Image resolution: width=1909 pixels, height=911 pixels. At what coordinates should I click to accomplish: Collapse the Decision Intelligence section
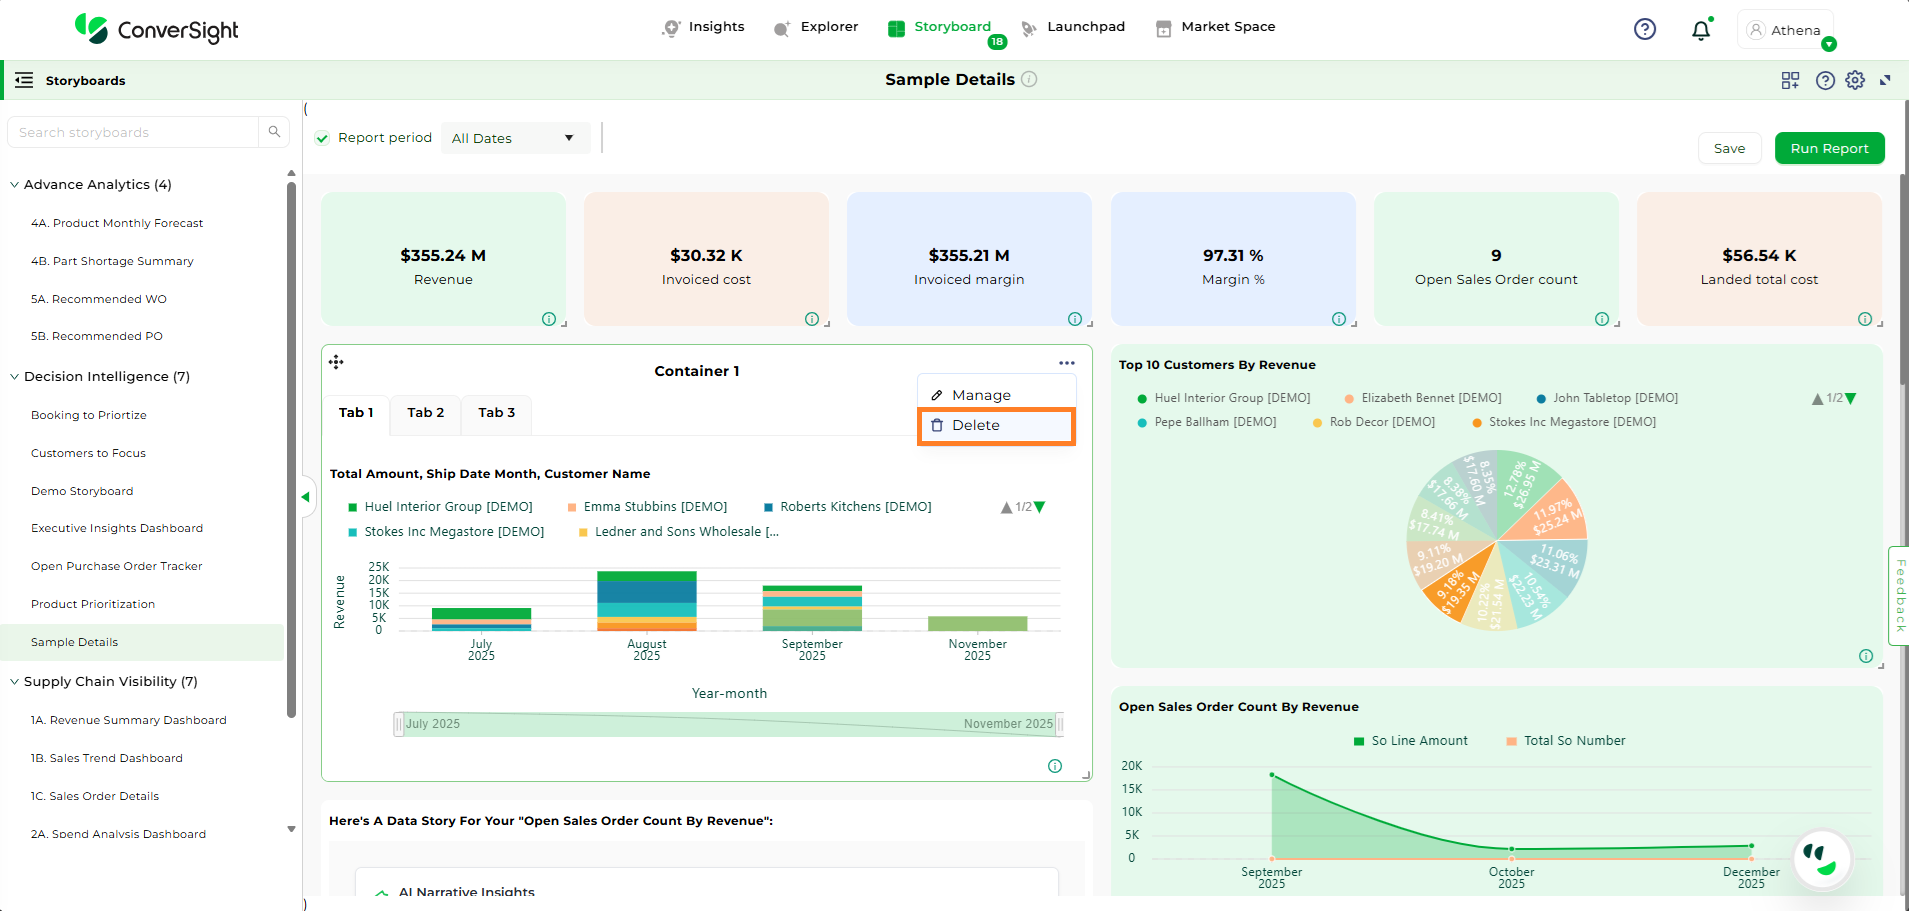[x=15, y=377]
